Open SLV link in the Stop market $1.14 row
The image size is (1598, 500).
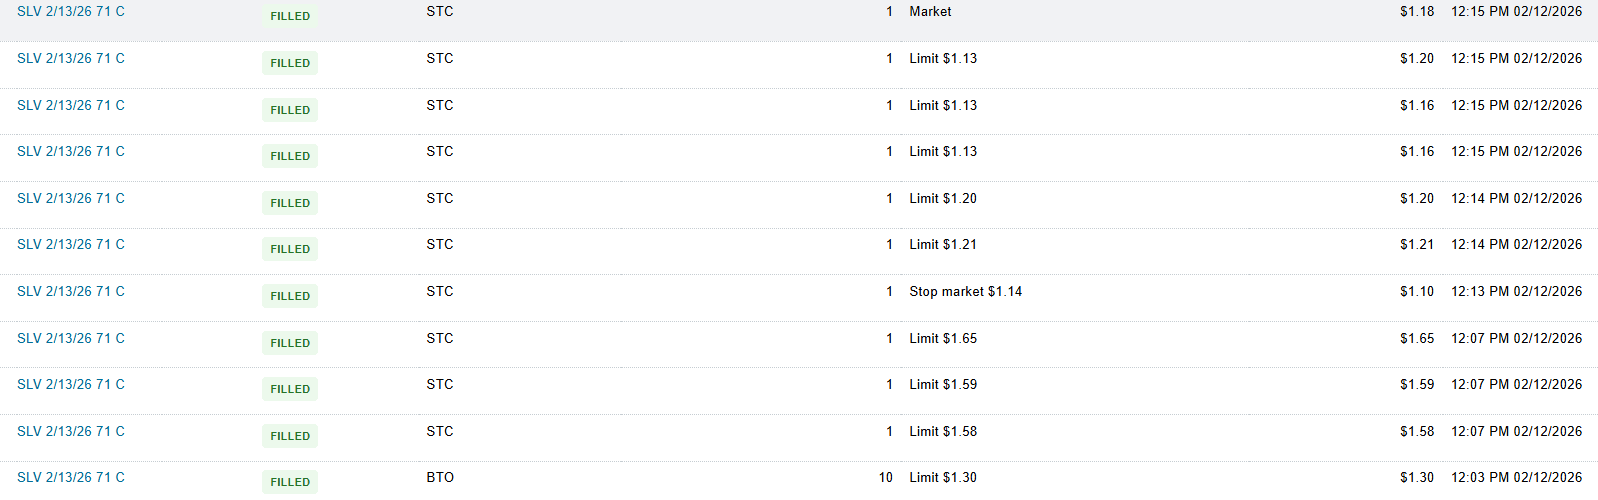[x=71, y=292]
